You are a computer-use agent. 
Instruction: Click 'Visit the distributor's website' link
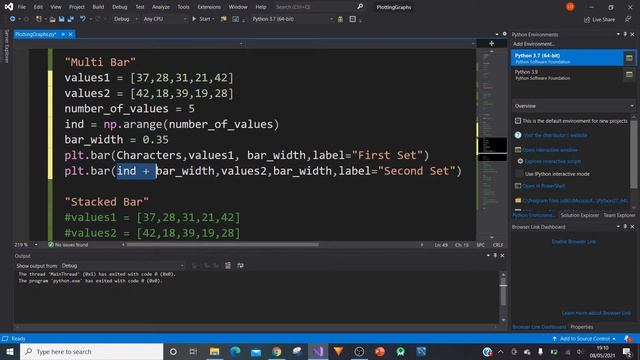555,135
